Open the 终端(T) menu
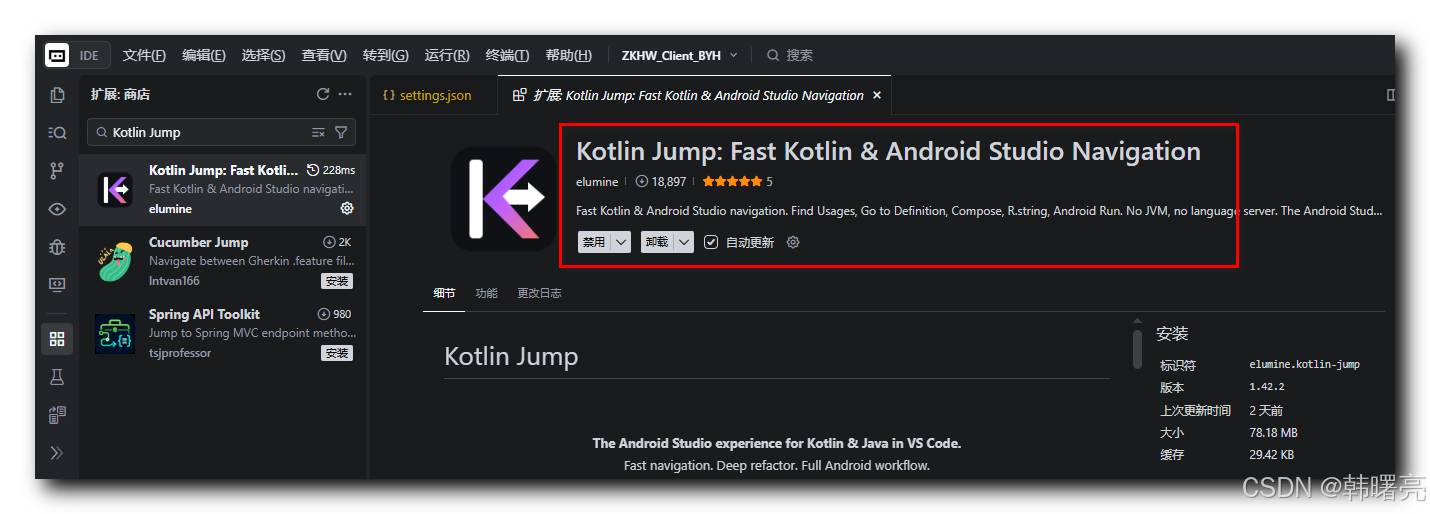The height and width of the screenshot is (514, 1430). pos(507,55)
